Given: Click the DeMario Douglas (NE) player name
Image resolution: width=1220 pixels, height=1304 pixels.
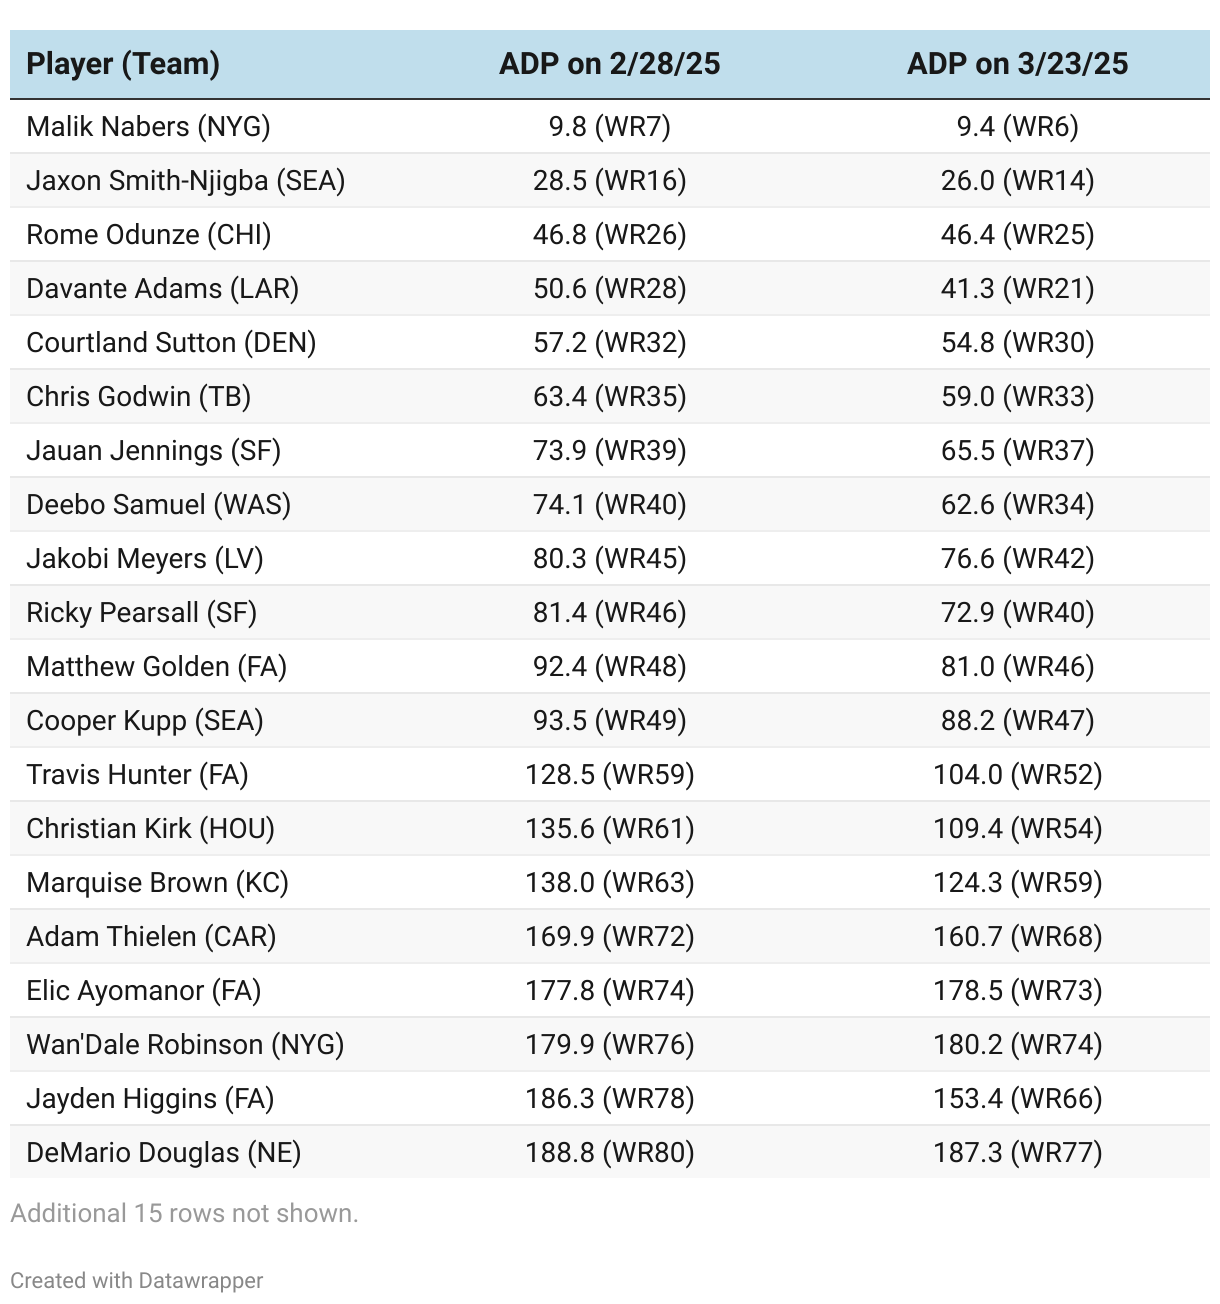Looking at the screenshot, I should point(163,1153).
